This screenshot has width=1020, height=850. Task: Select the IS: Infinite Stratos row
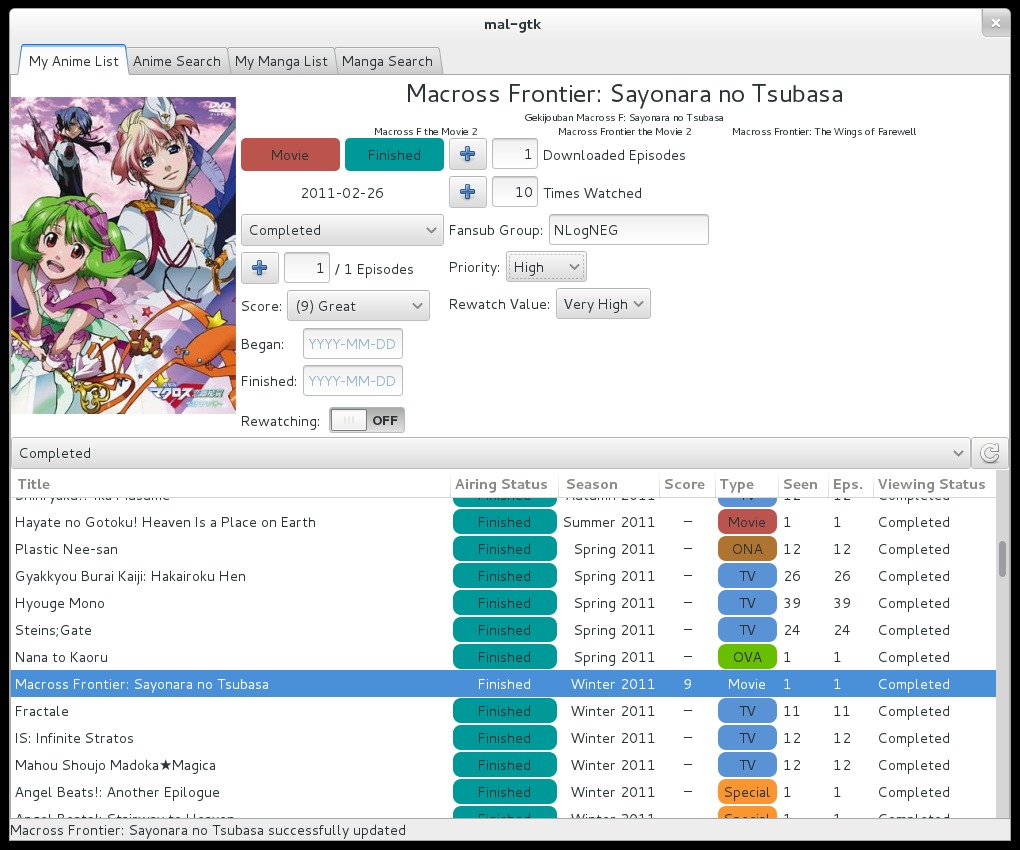coord(503,738)
